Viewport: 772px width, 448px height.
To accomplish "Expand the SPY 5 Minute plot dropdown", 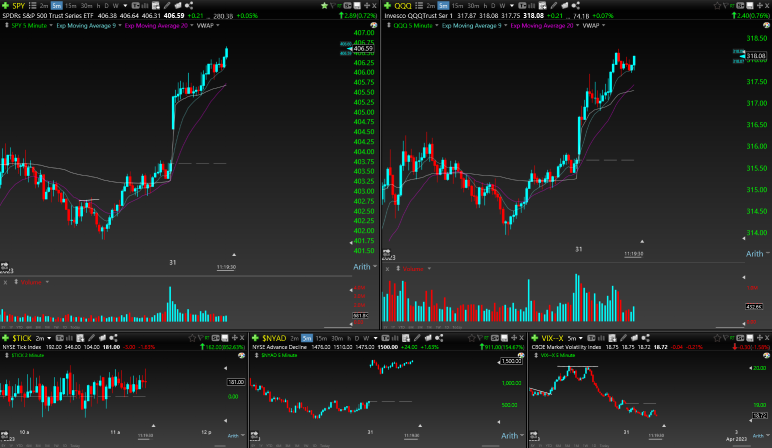I will [51, 25].
